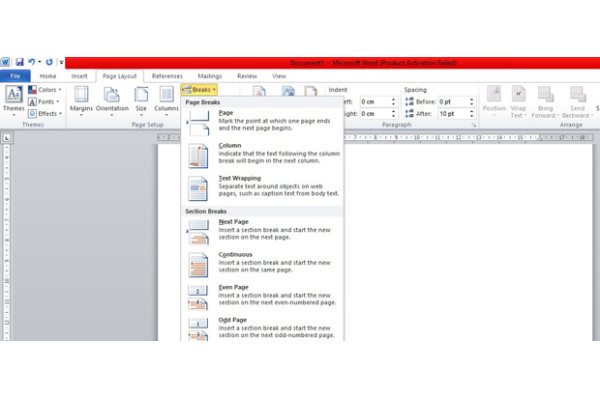
Task: Click the Bring Forward button
Action: tap(545, 101)
